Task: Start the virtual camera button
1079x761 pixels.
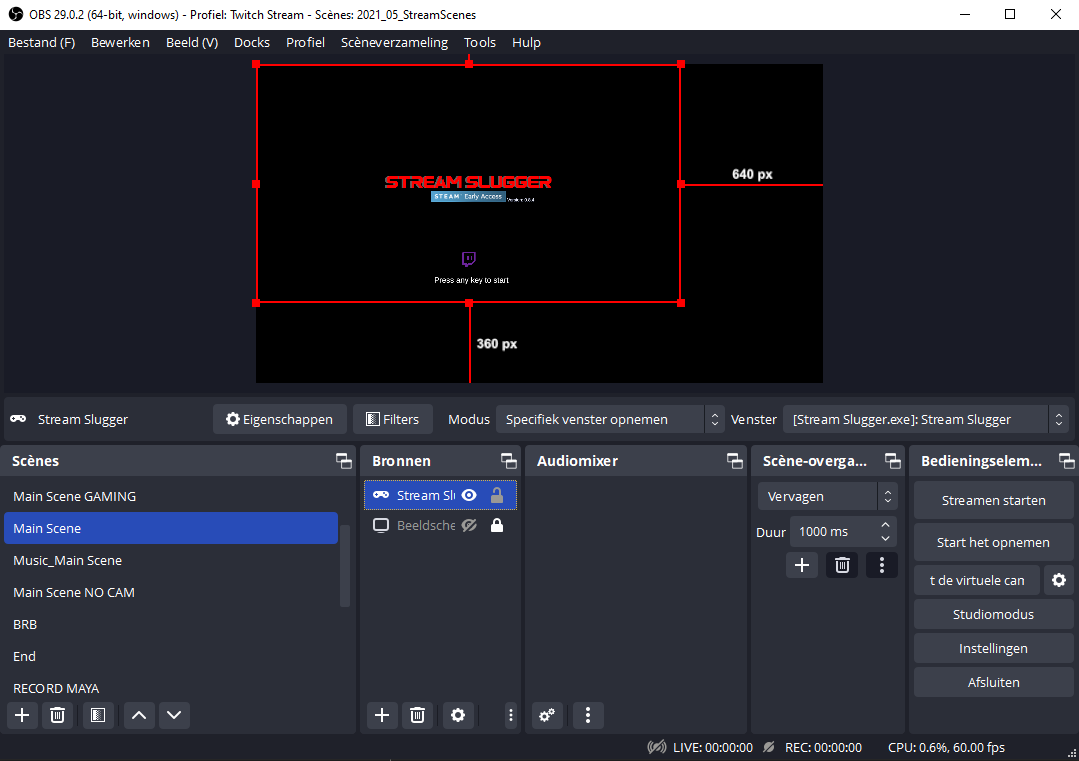Action: [976, 580]
